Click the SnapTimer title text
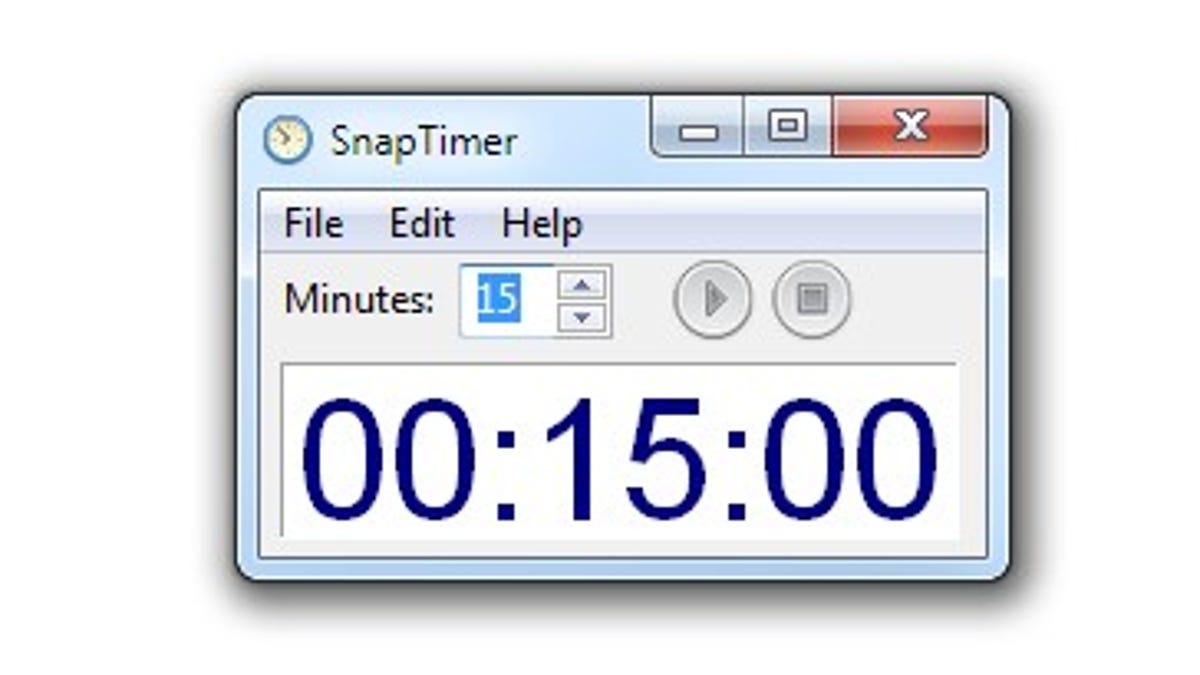Viewport: 1200px width, 675px height. [x=424, y=141]
